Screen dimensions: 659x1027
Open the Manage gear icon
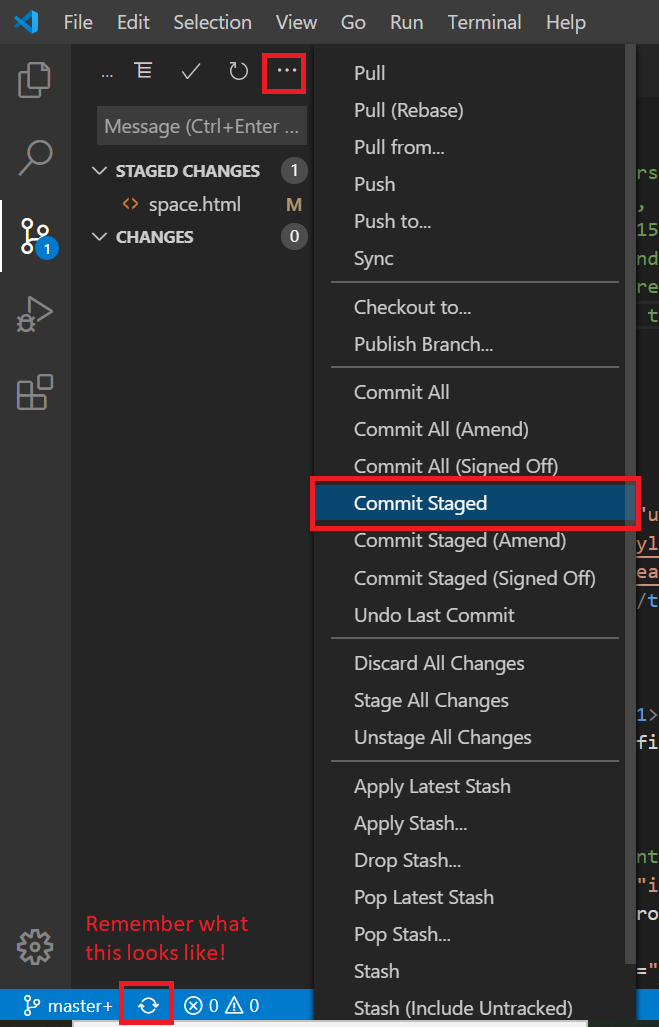(x=35, y=945)
